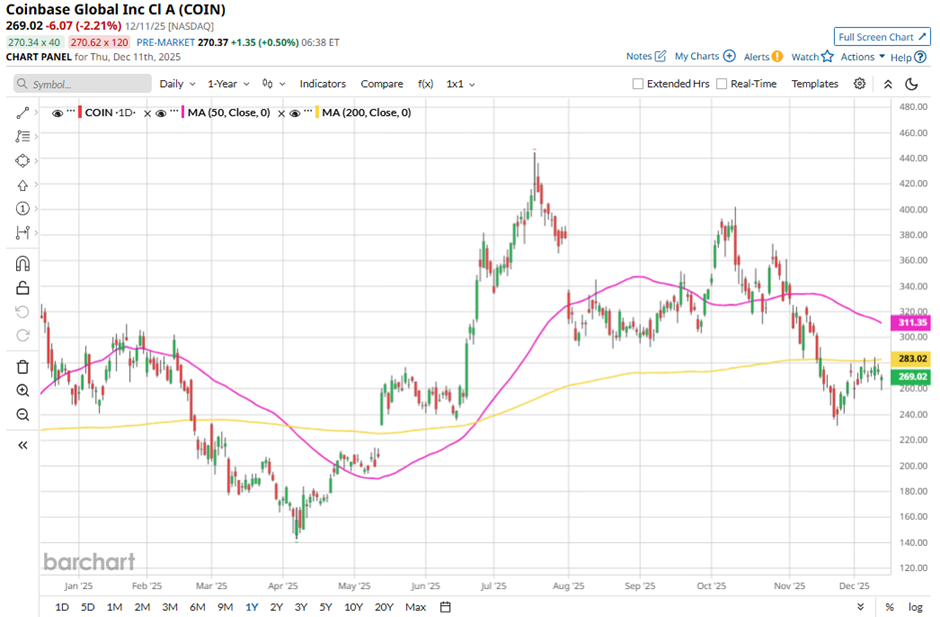The image size is (940, 617).
Task: Select the trend line drawing tool
Action: point(22,113)
